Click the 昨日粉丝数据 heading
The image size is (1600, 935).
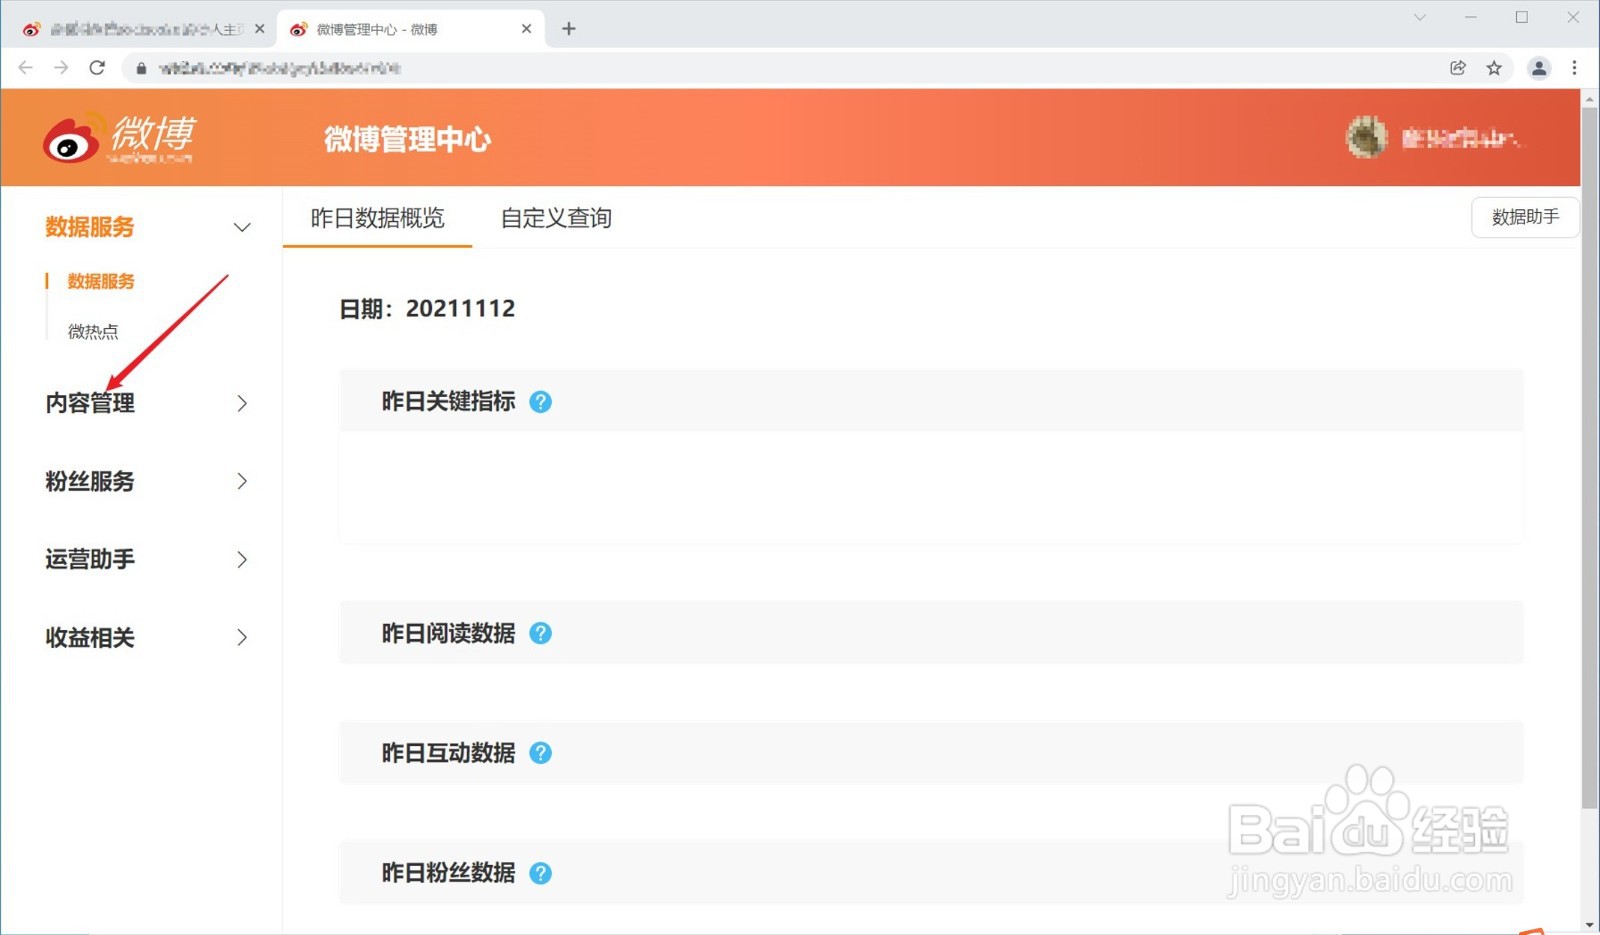[x=448, y=873]
